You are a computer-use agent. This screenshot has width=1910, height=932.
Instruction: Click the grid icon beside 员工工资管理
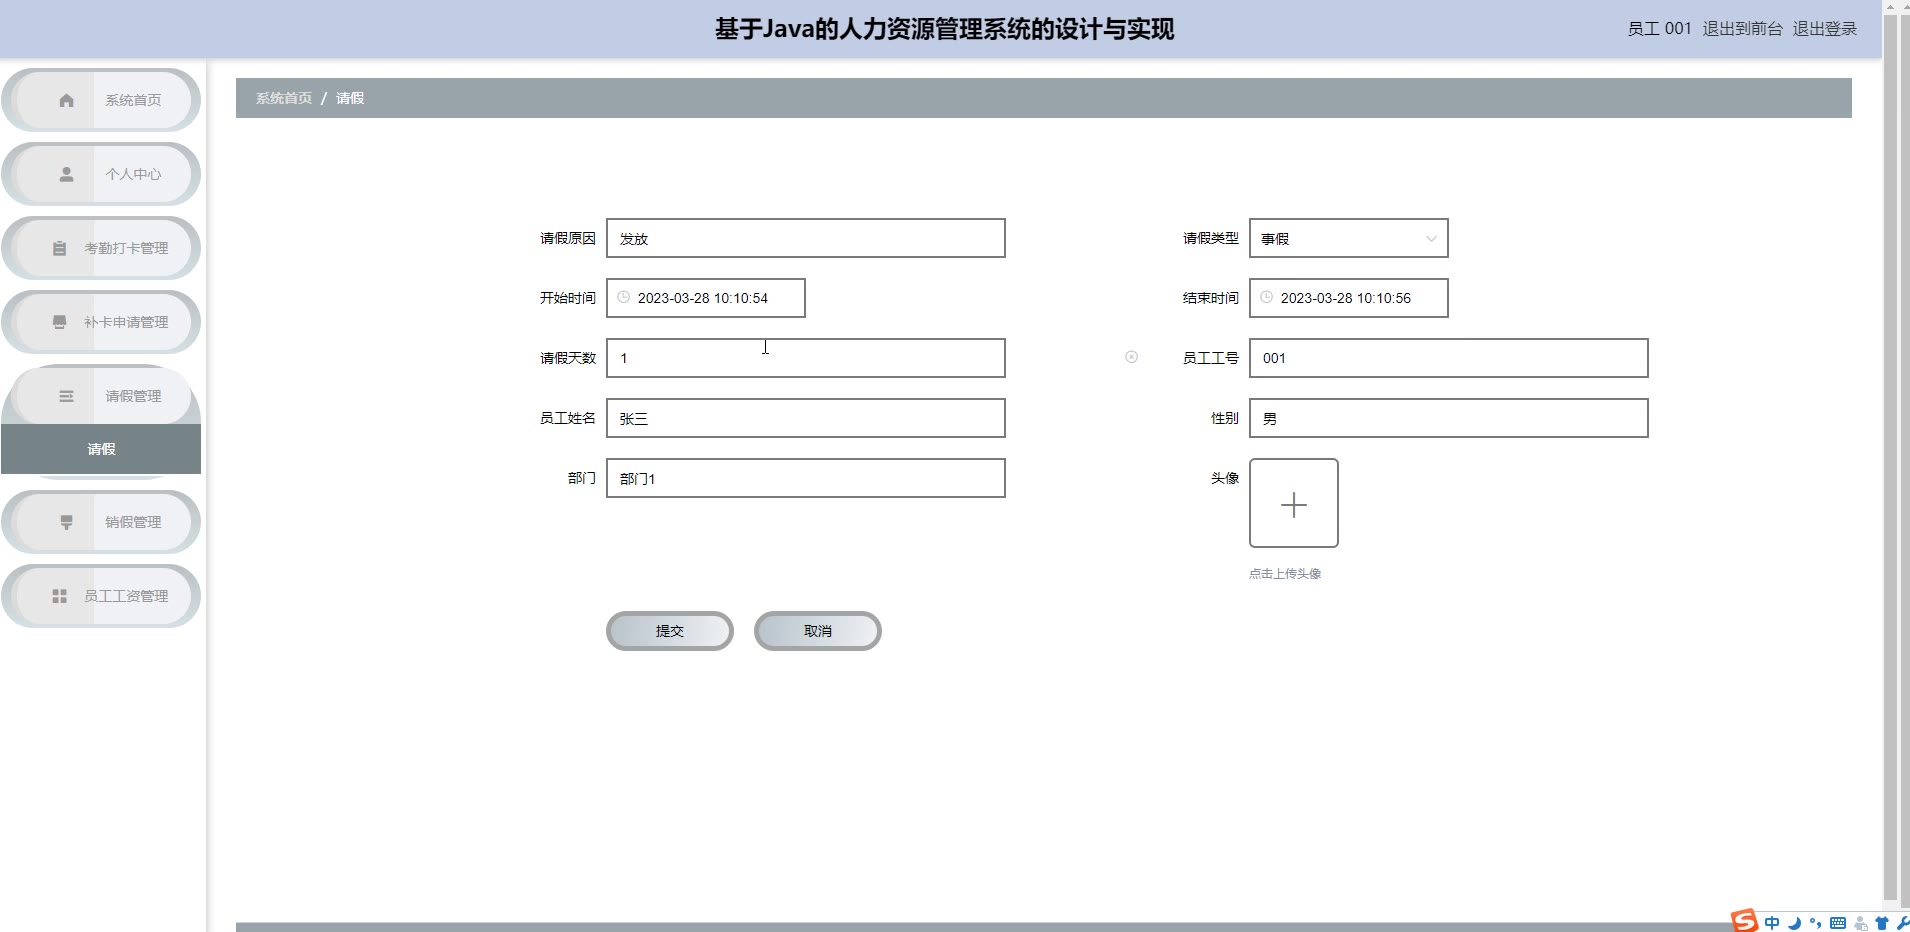tap(59, 596)
